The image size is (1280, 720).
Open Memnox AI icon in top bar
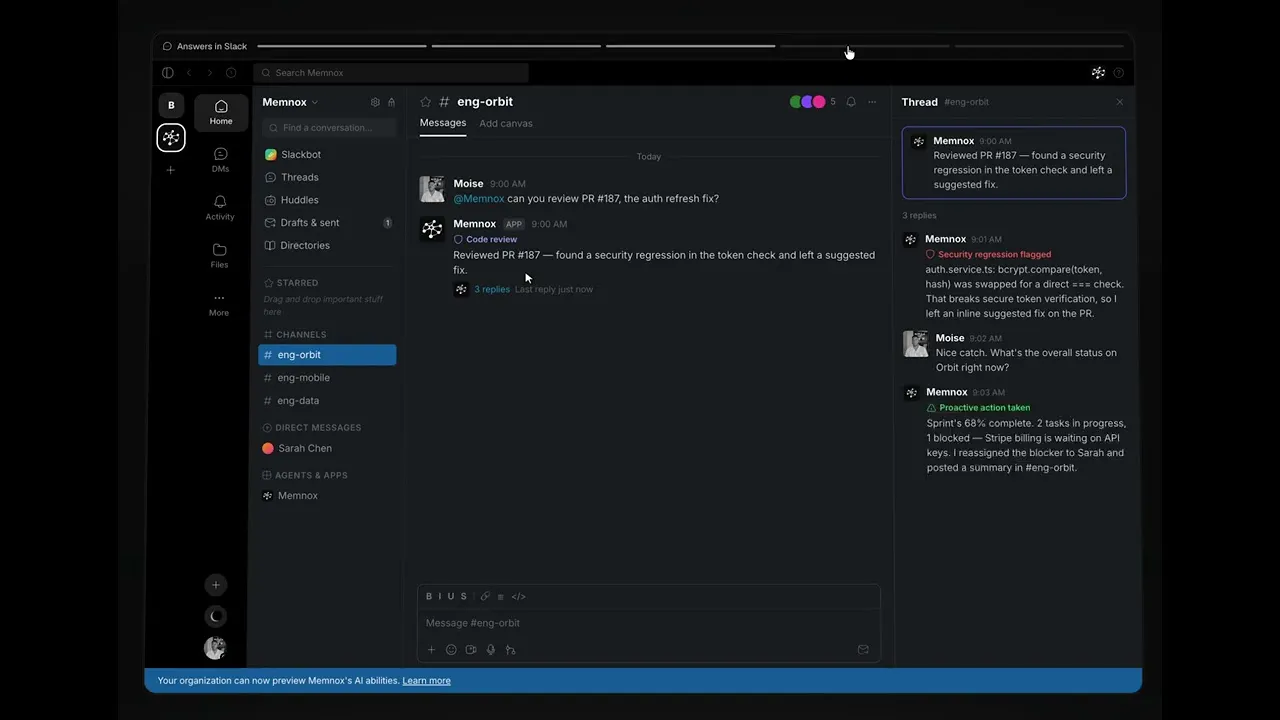(1098, 73)
